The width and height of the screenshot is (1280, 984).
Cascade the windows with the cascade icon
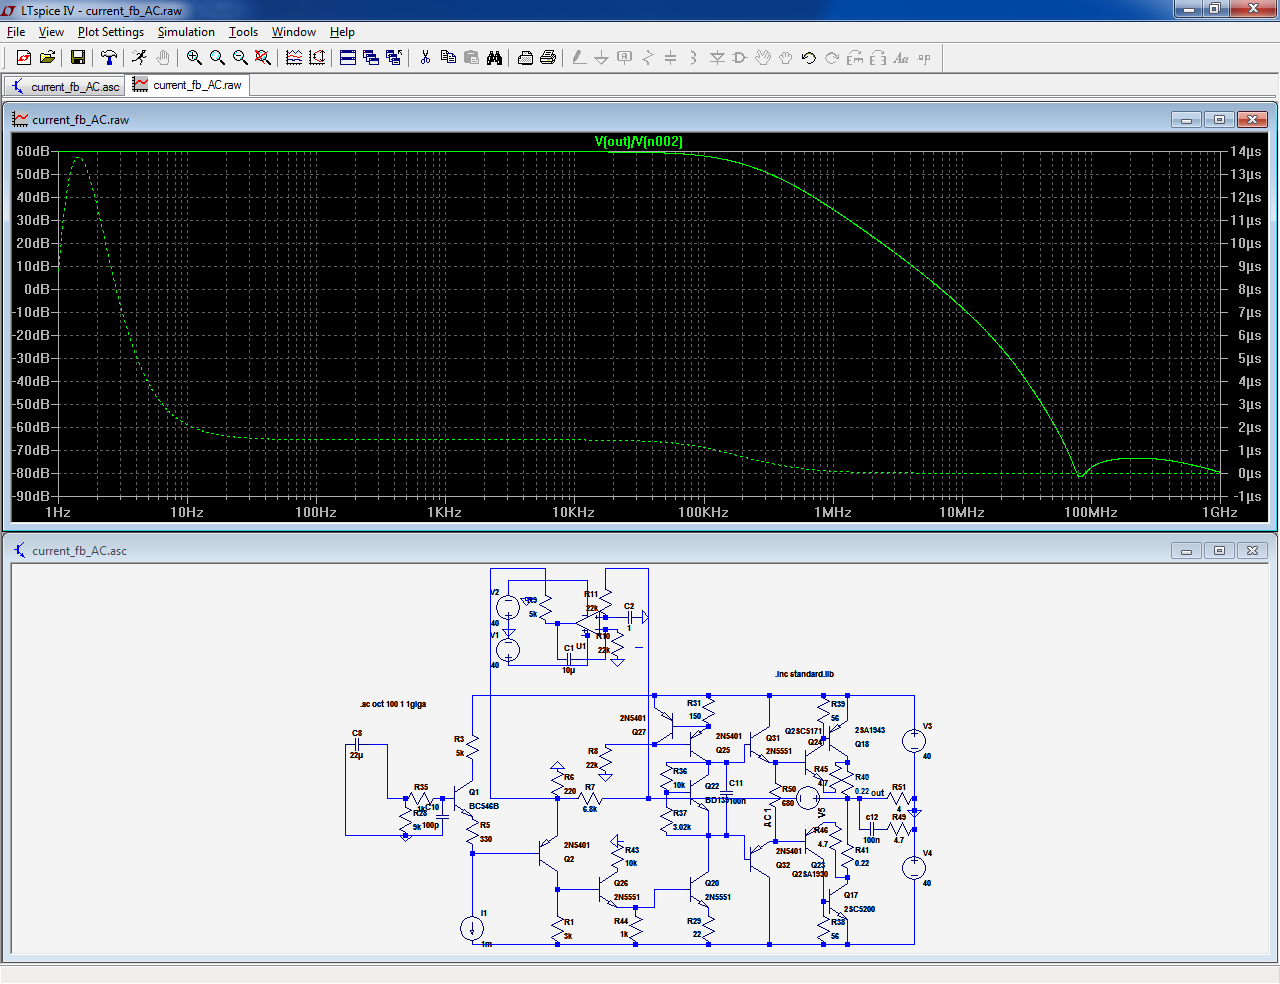(x=371, y=58)
